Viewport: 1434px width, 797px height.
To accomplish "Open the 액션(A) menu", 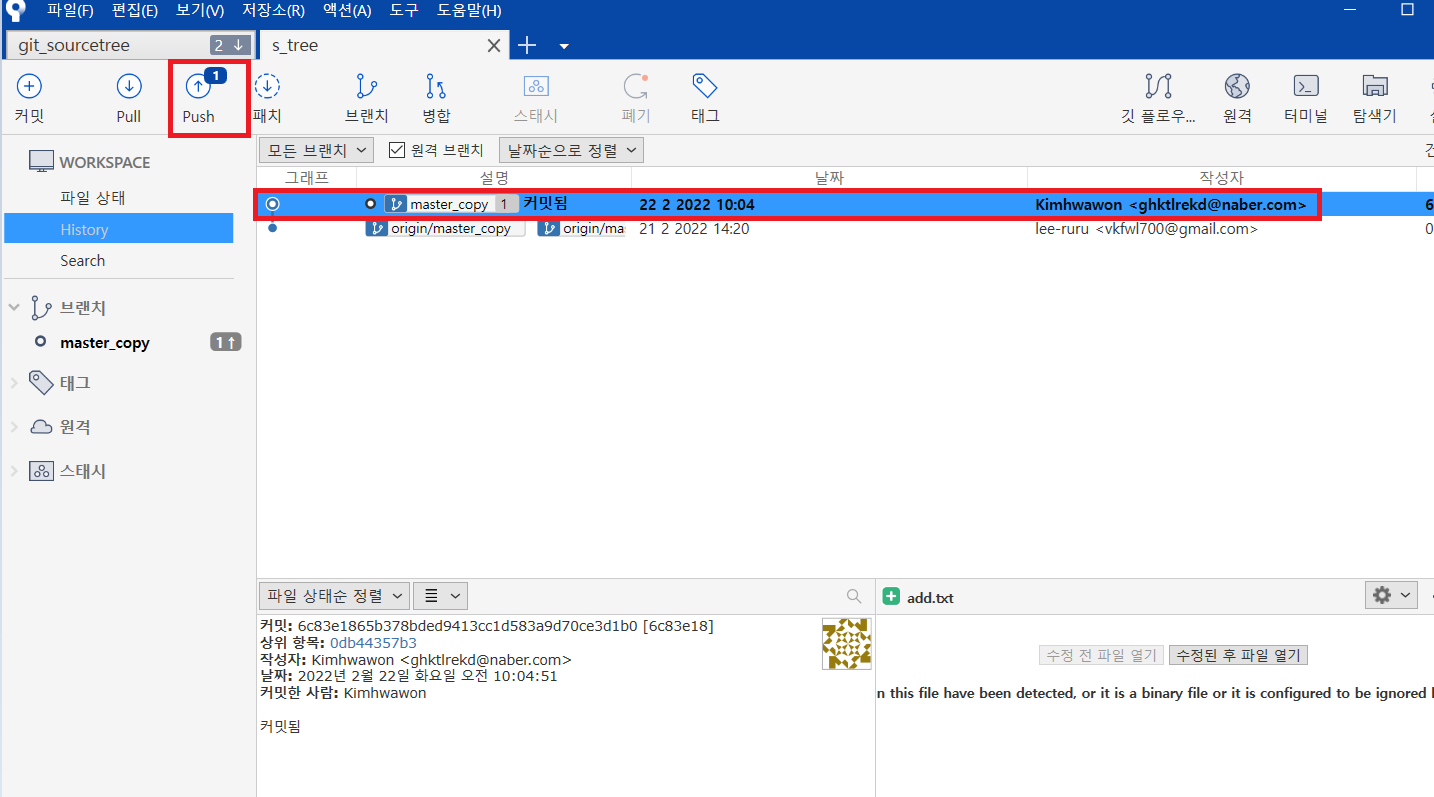I will point(347,11).
